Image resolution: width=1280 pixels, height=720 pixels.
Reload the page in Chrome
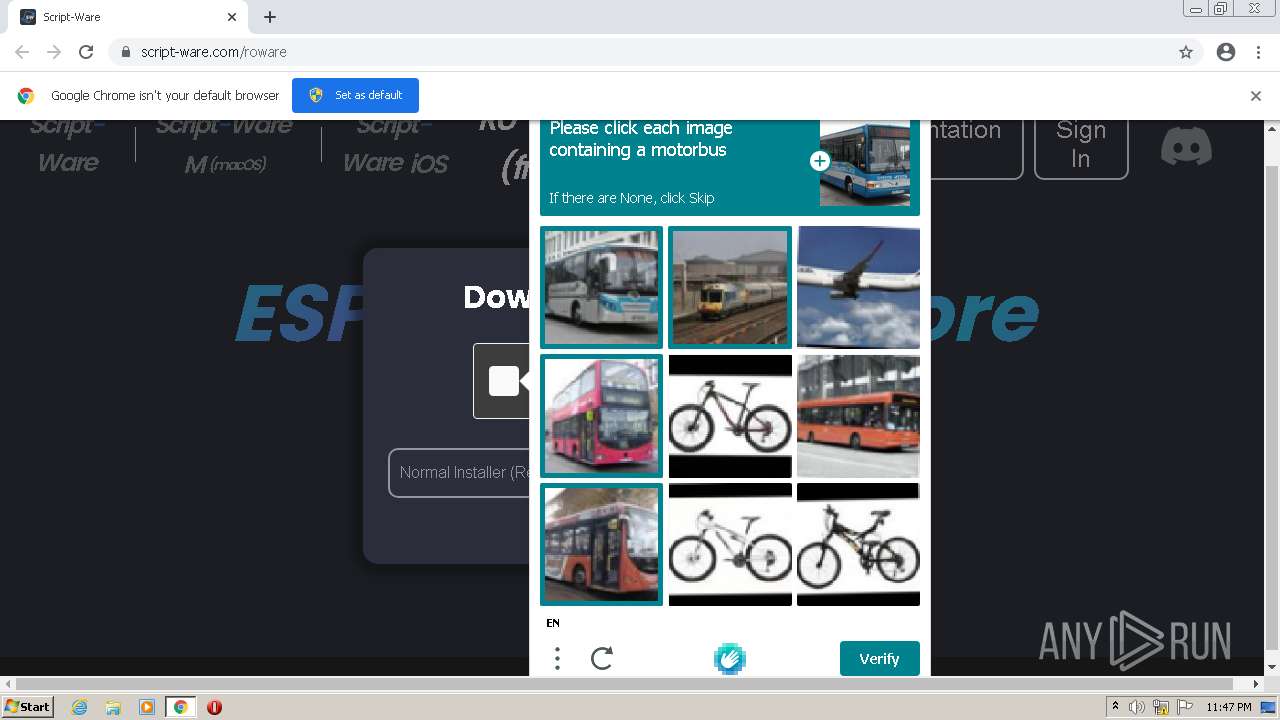86,52
